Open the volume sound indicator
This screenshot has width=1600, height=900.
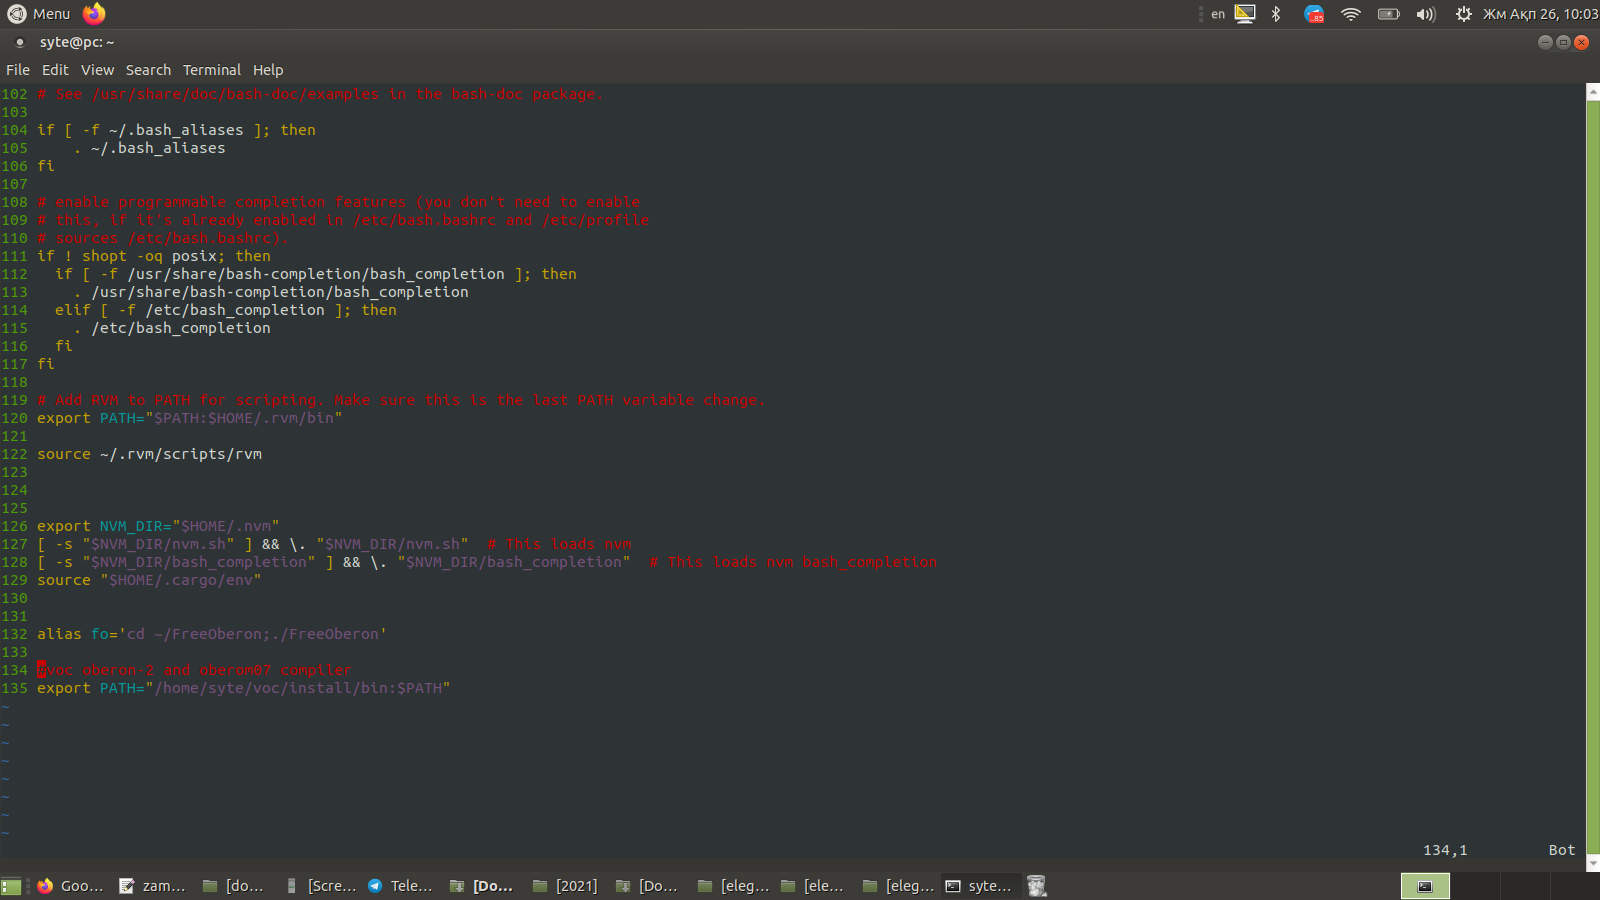click(x=1425, y=14)
